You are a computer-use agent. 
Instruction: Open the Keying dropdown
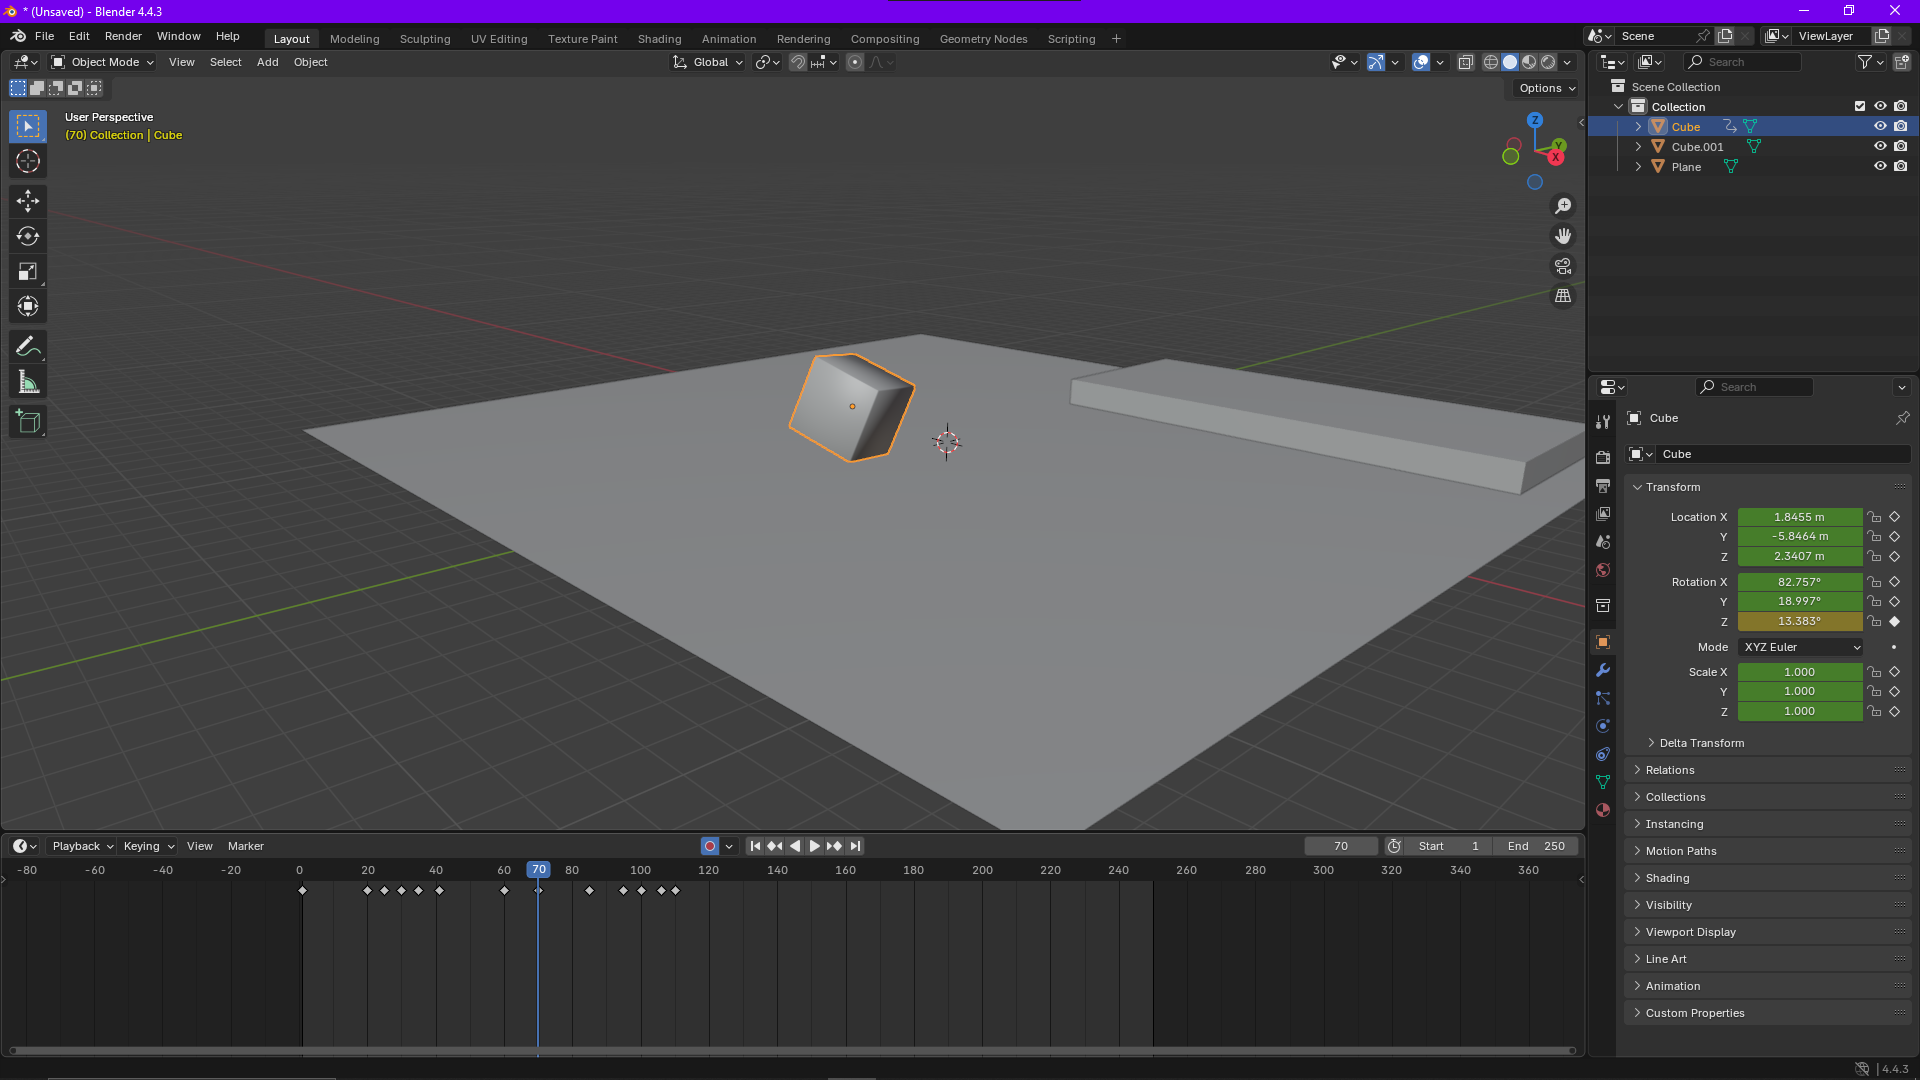click(x=148, y=846)
